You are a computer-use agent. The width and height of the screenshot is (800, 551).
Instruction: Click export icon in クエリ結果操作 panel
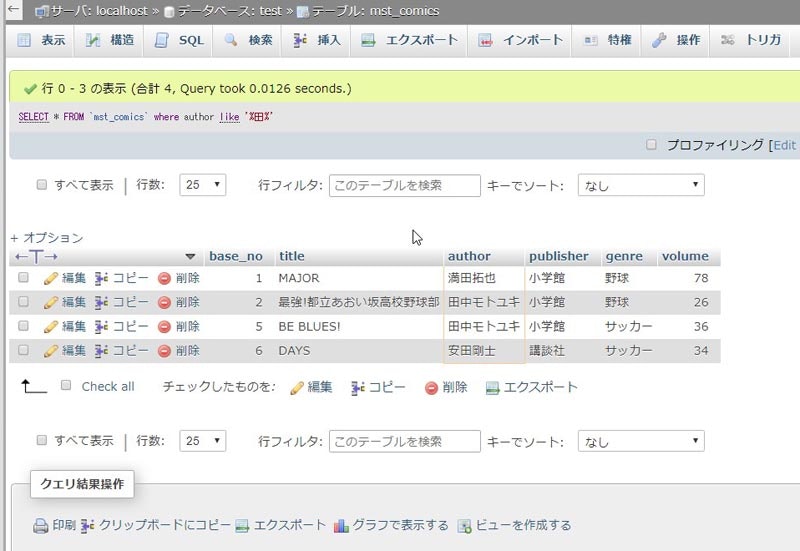[242, 525]
